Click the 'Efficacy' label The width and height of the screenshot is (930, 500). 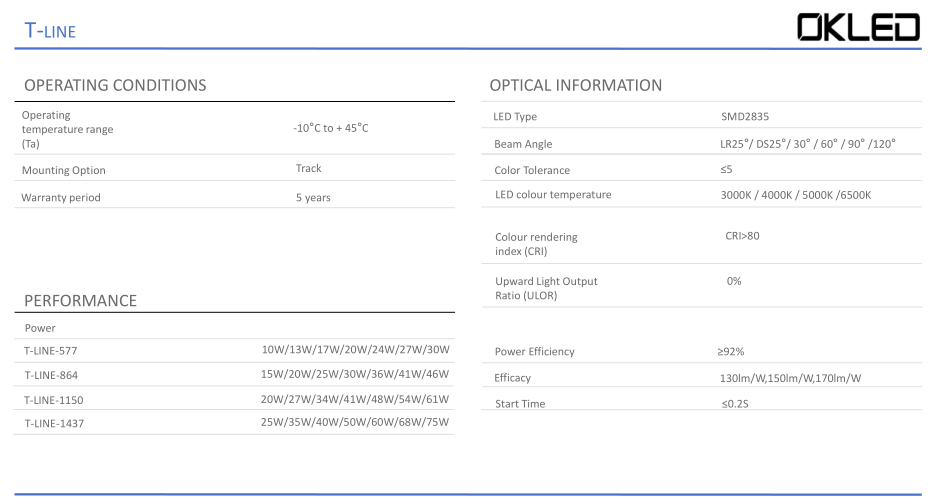click(512, 378)
